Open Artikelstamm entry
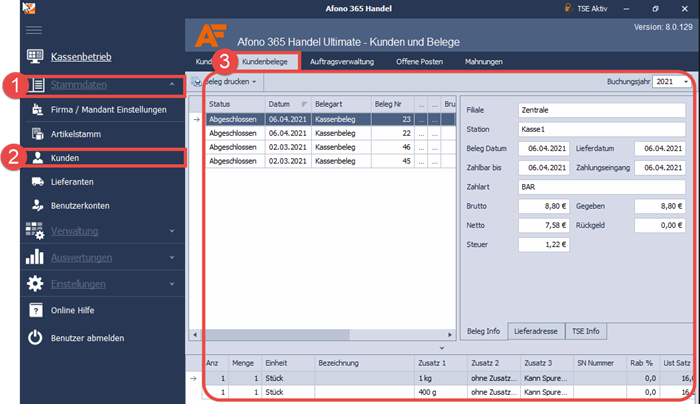The height and width of the screenshot is (404, 700). tap(76, 134)
